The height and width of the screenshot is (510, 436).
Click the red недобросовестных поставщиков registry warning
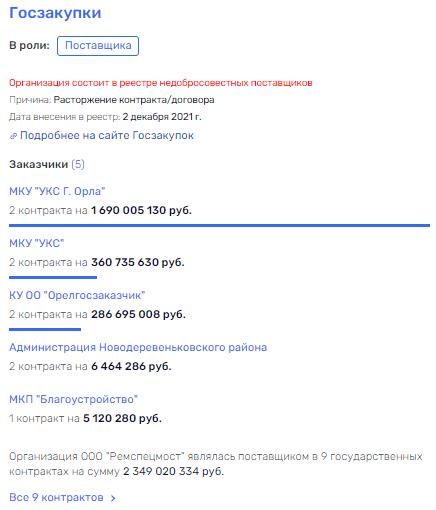click(x=161, y=83)
